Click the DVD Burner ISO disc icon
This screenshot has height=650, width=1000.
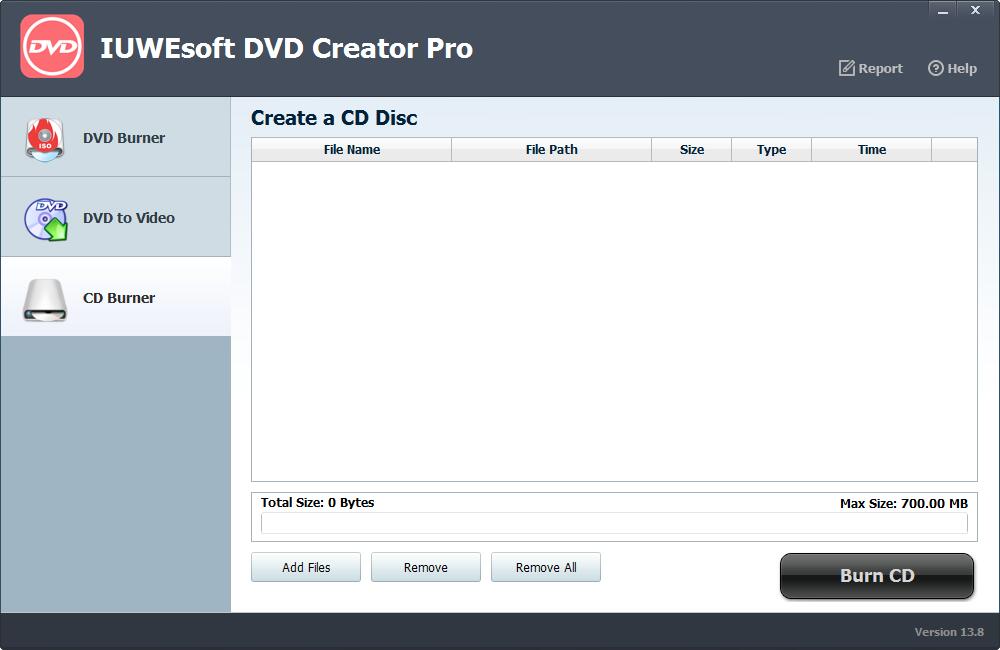45,138
